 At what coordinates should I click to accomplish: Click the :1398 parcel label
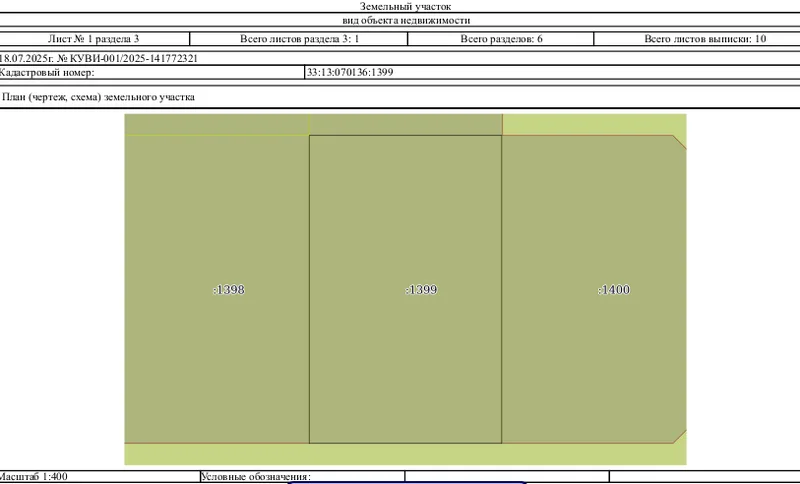pos(229,290)
